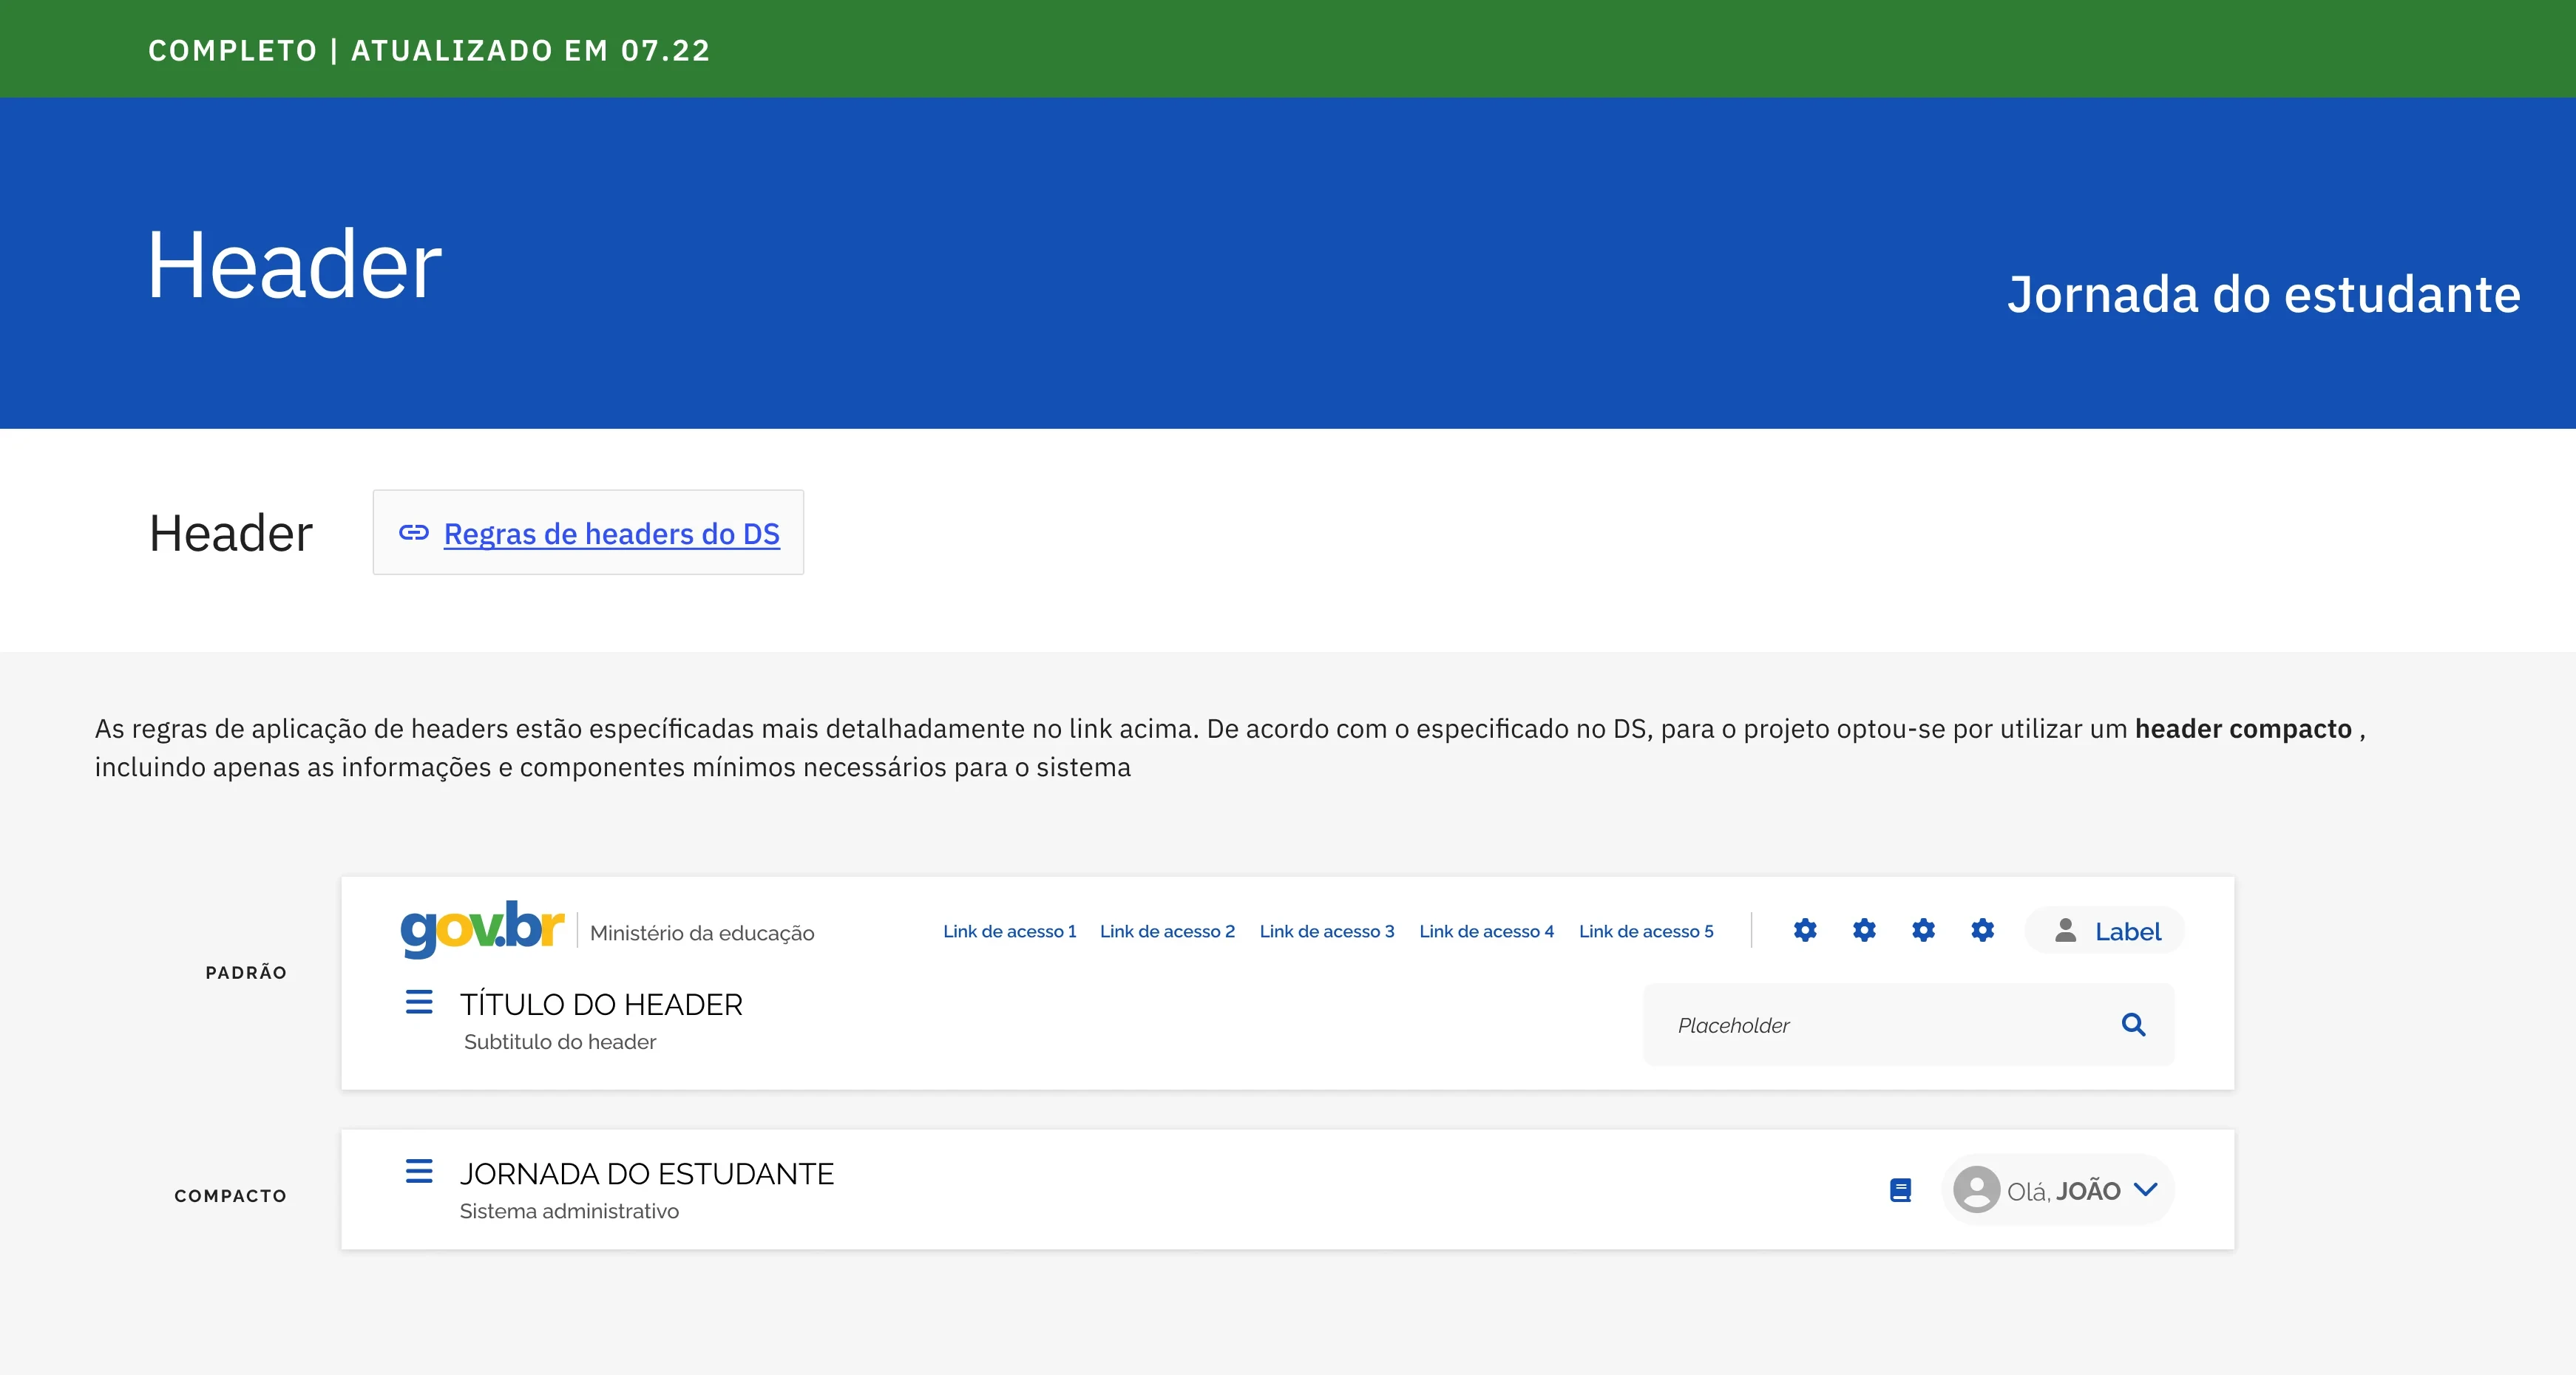Viewport: 2576px width, 1375px height.
Task: Go to Link de acesso 4
Action: point(1486,931)
